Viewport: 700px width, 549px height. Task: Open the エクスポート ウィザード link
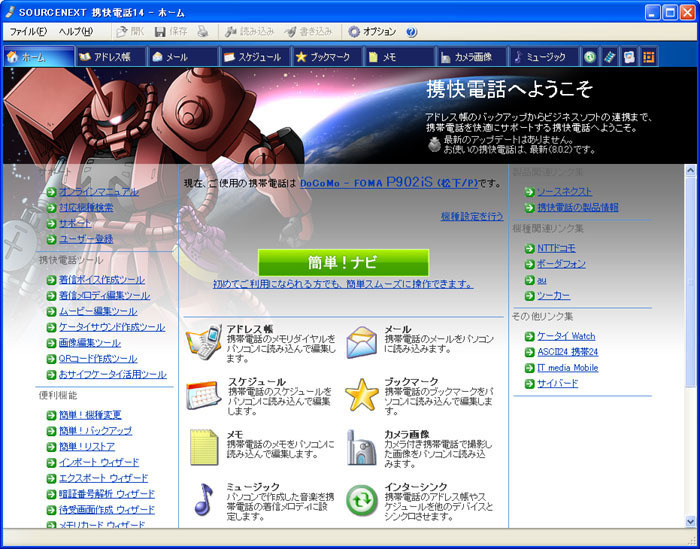click(x=104, y=478)
